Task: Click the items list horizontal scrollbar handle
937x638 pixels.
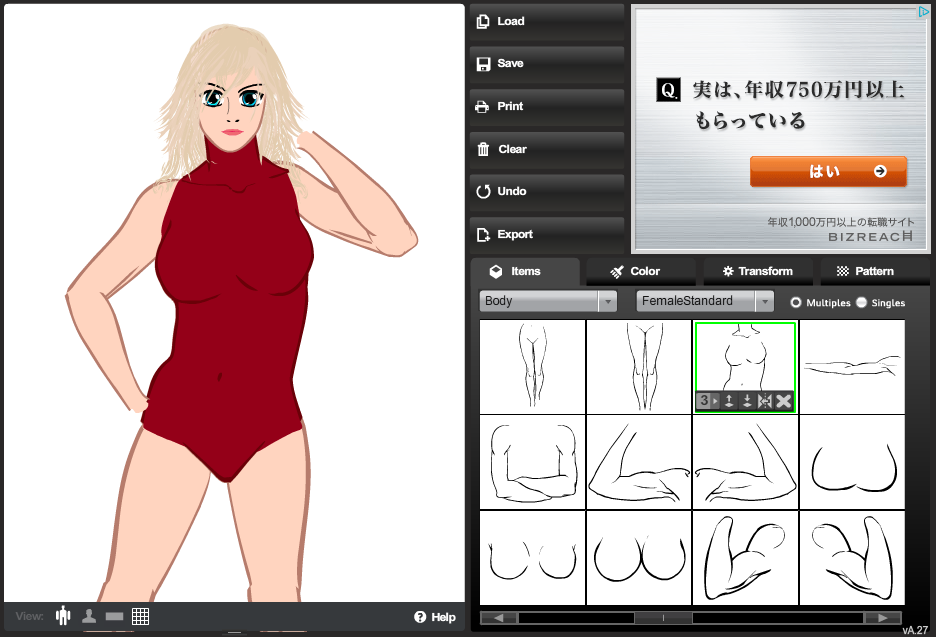Action: click(662, 618)
